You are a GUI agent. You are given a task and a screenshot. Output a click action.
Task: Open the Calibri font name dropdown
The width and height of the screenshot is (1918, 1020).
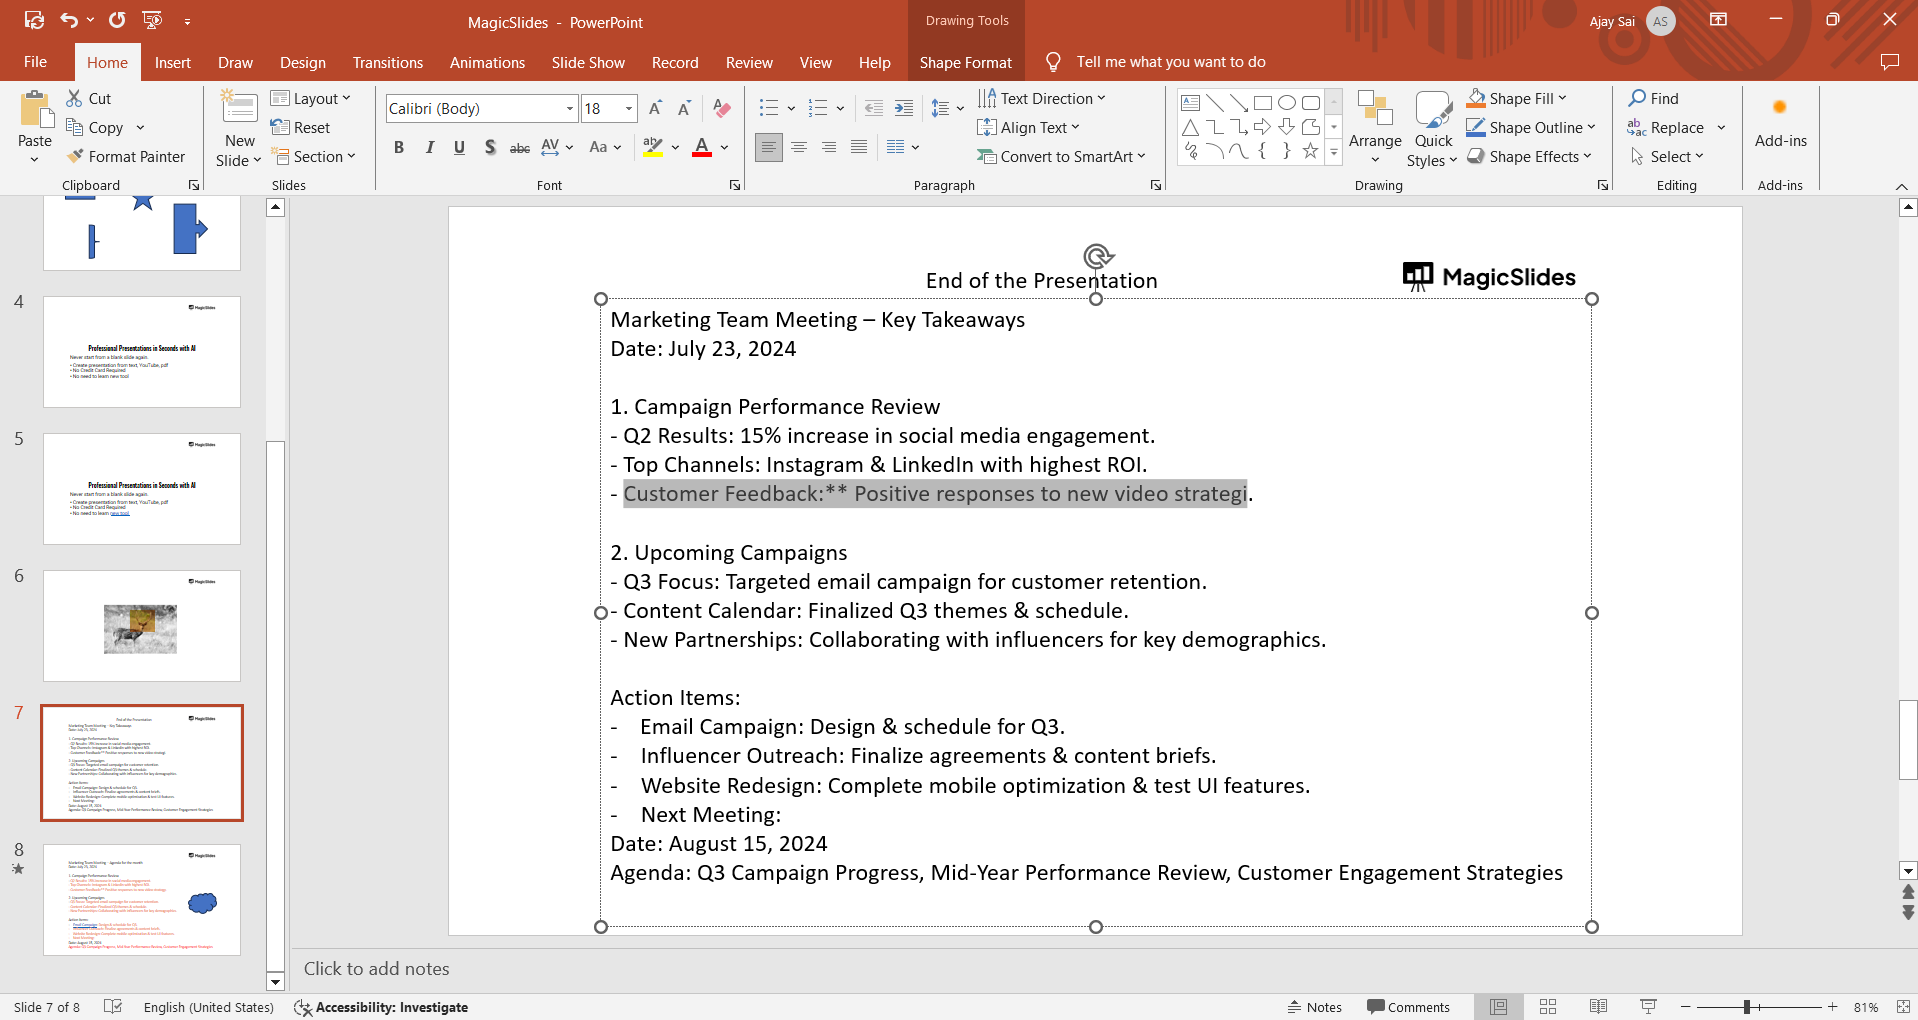[x=569, y=109]
